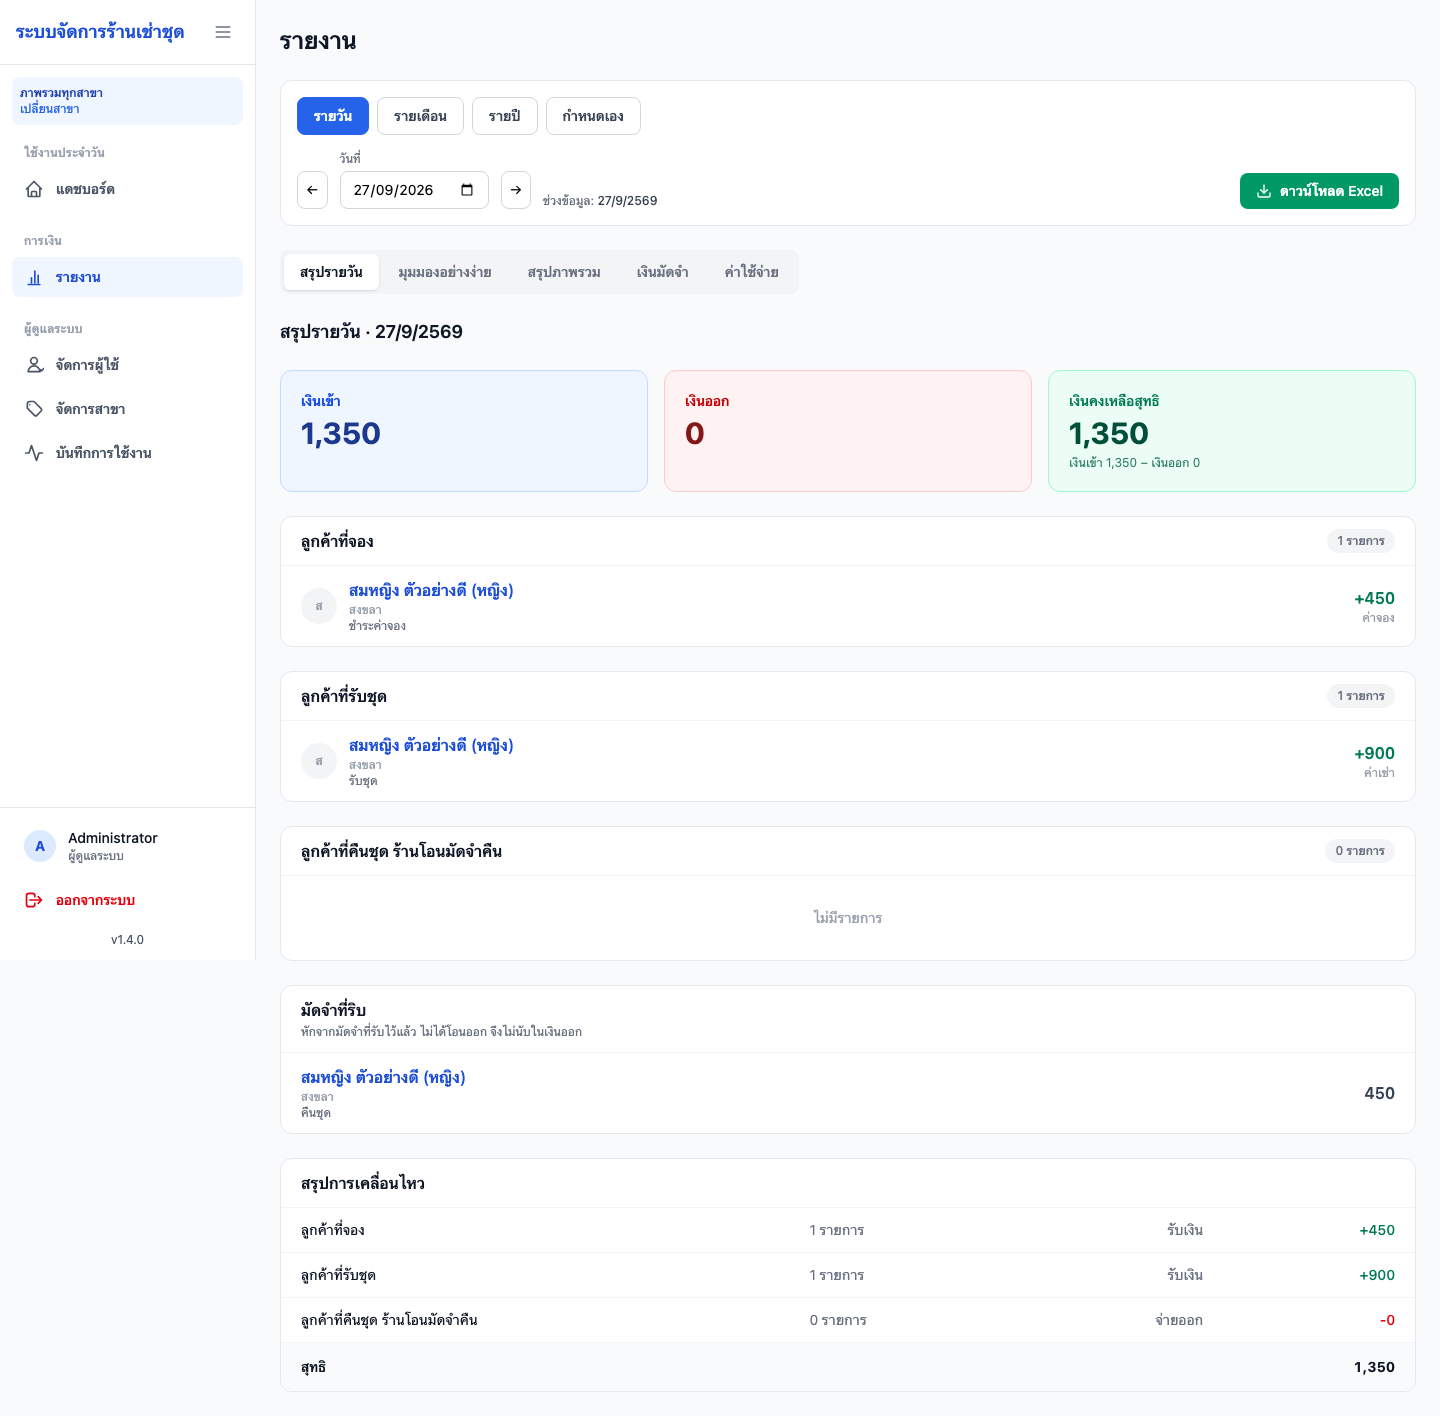Click เปลี่ยนสาขา to change branch

tap(50, 109)
